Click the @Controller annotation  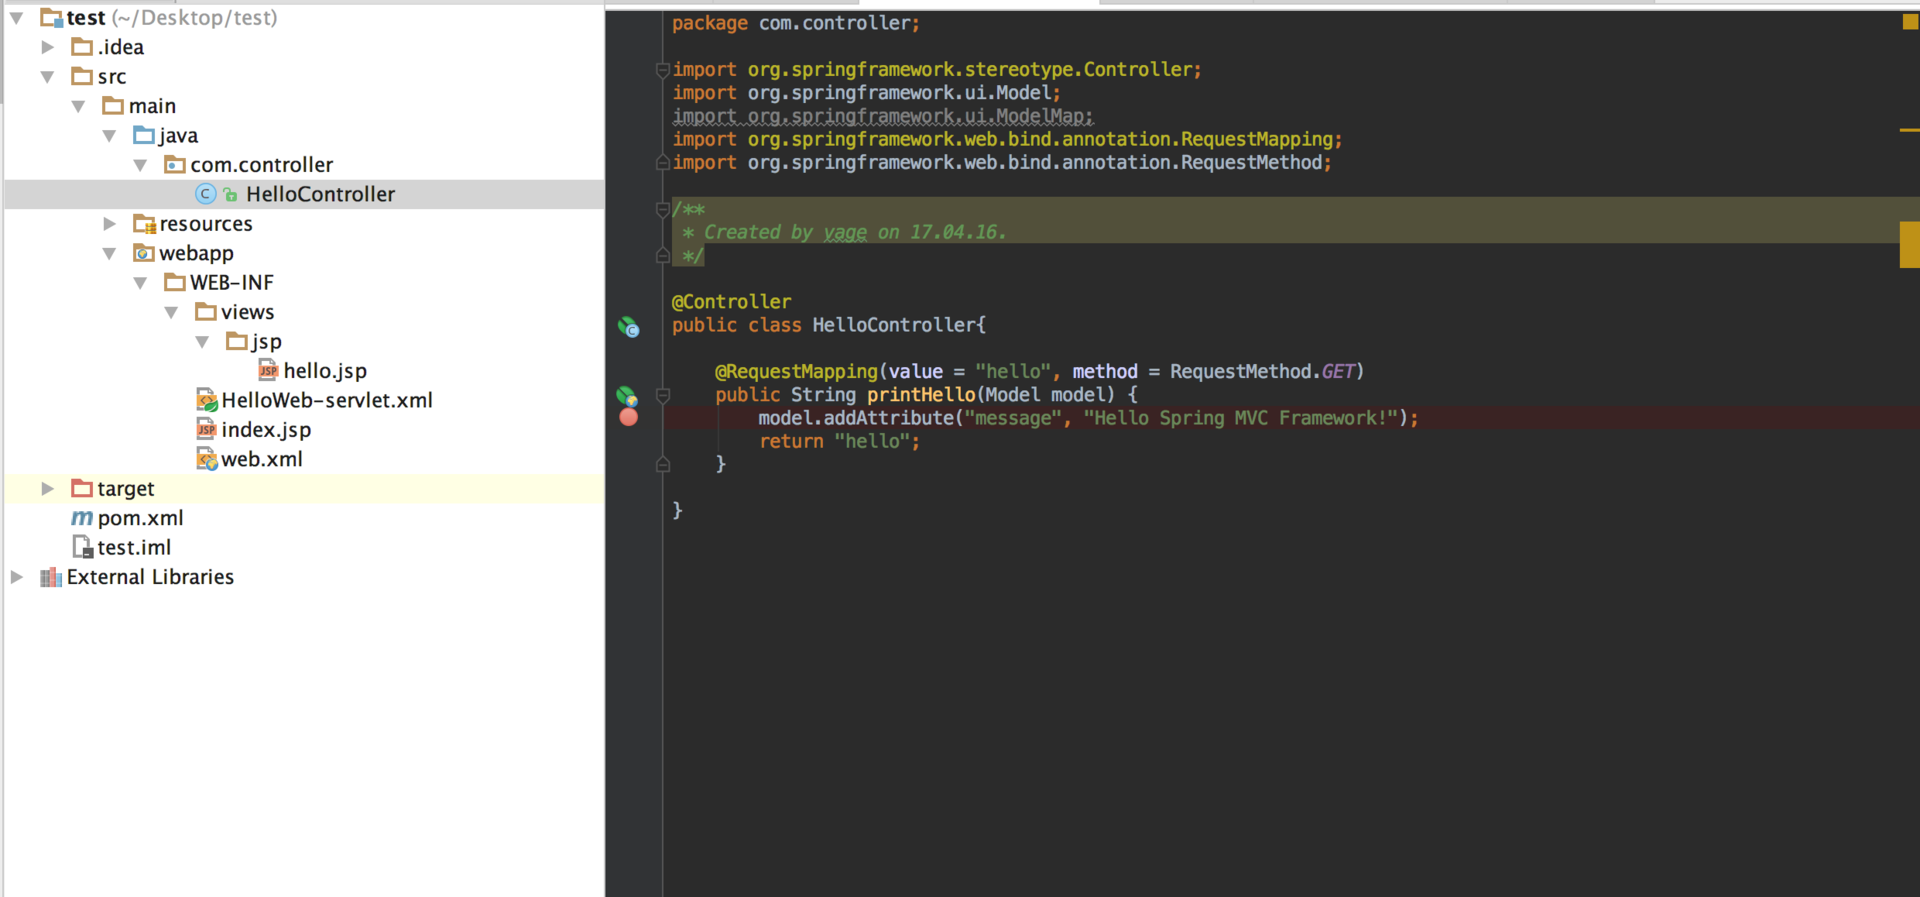(x=731, y=302)
